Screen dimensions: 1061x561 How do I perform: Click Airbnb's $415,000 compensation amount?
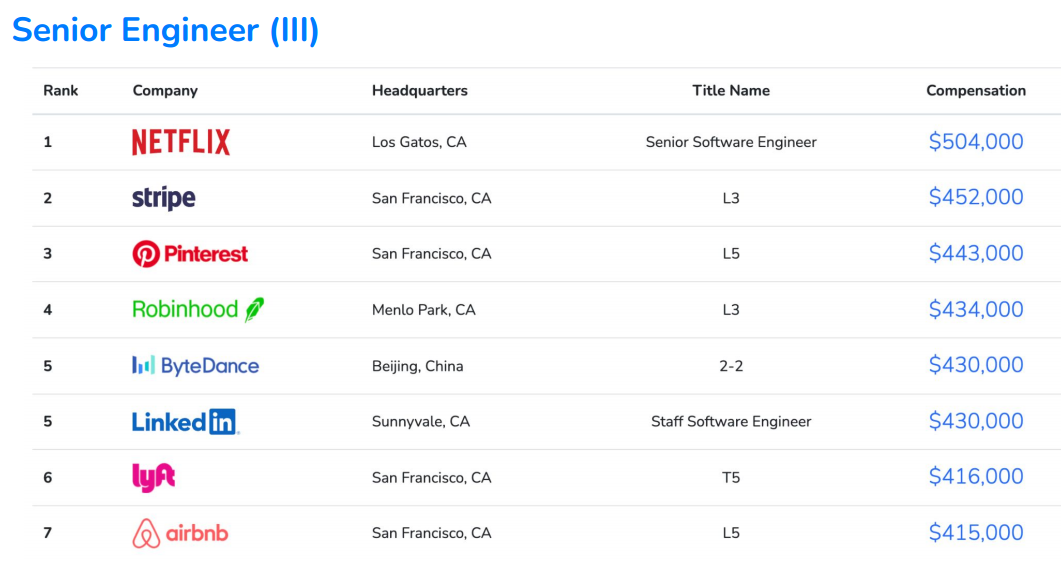pos(975,533)
